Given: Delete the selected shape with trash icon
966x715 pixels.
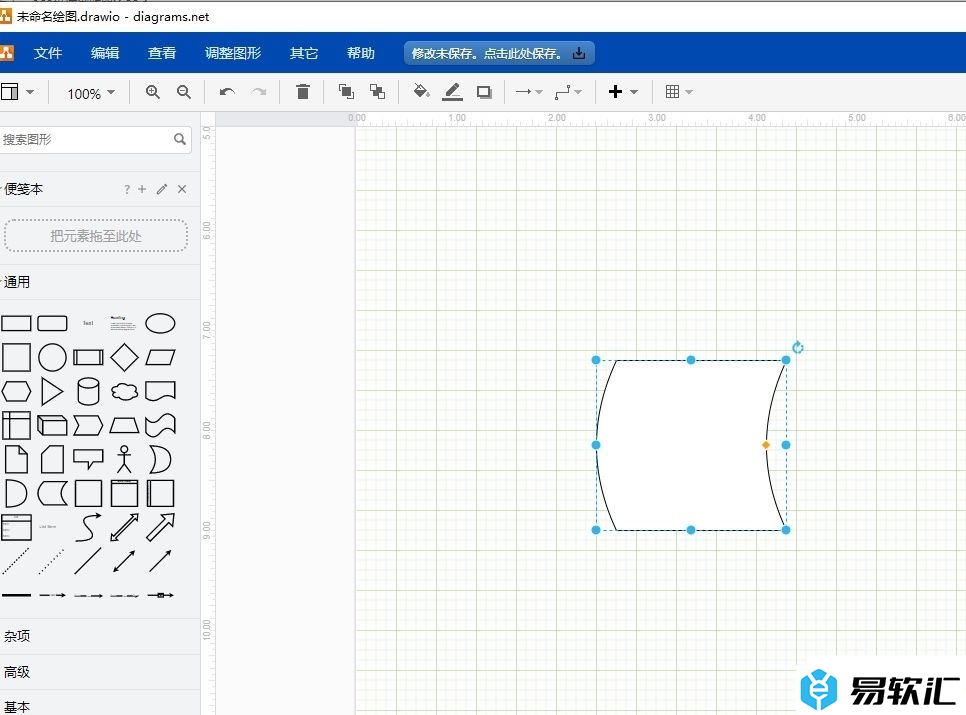Looking at the screenshot, I should pyautogui.click(x=302, y=92).
